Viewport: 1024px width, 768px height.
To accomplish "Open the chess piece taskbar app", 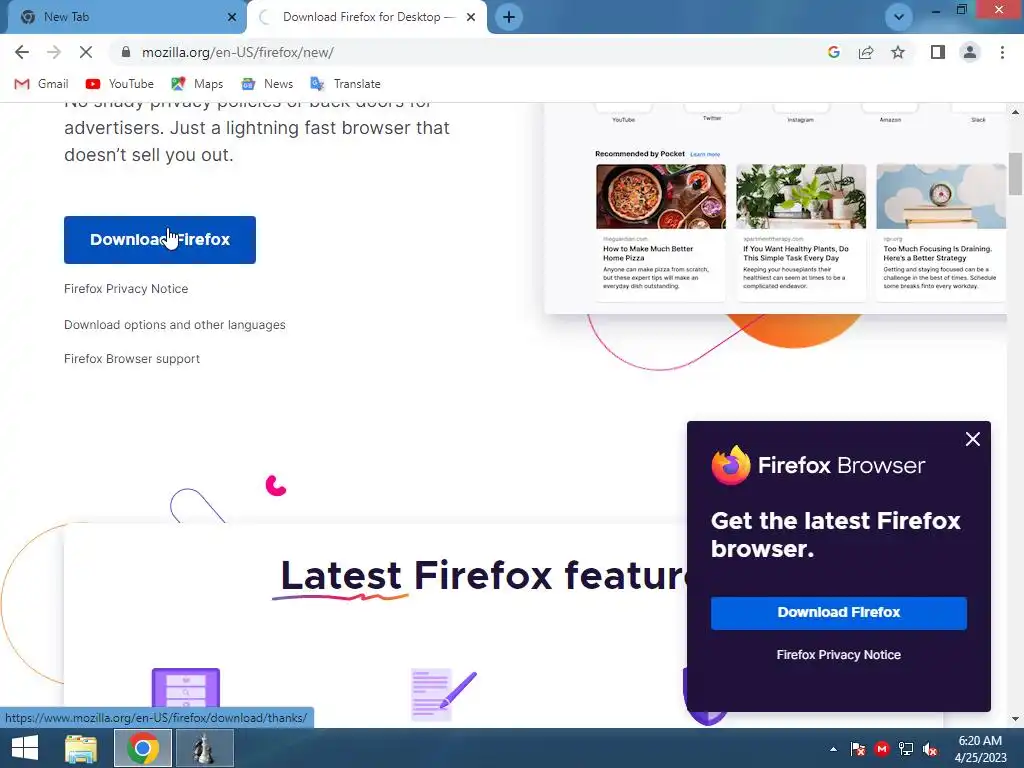I will 204,748.
